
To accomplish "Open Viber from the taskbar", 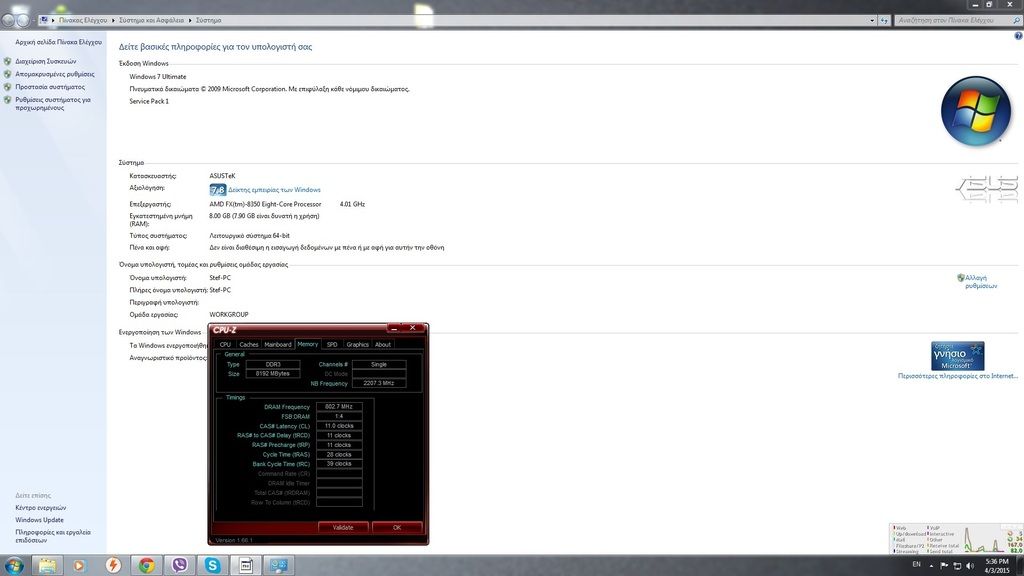I will pos(180,565).
